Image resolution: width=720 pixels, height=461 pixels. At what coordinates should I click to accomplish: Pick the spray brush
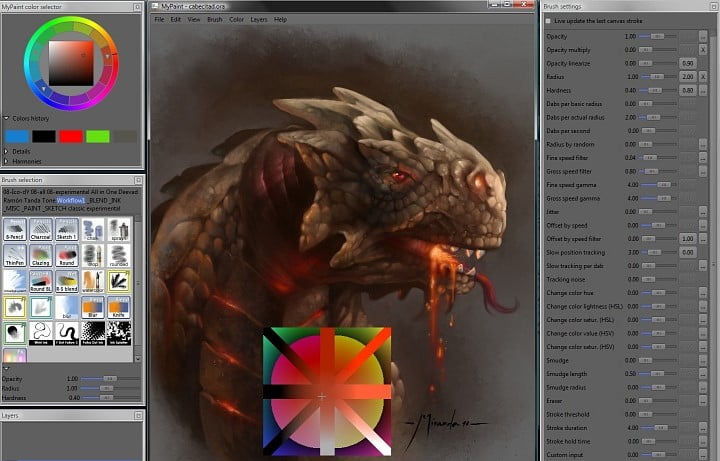[x=118, y=230]
